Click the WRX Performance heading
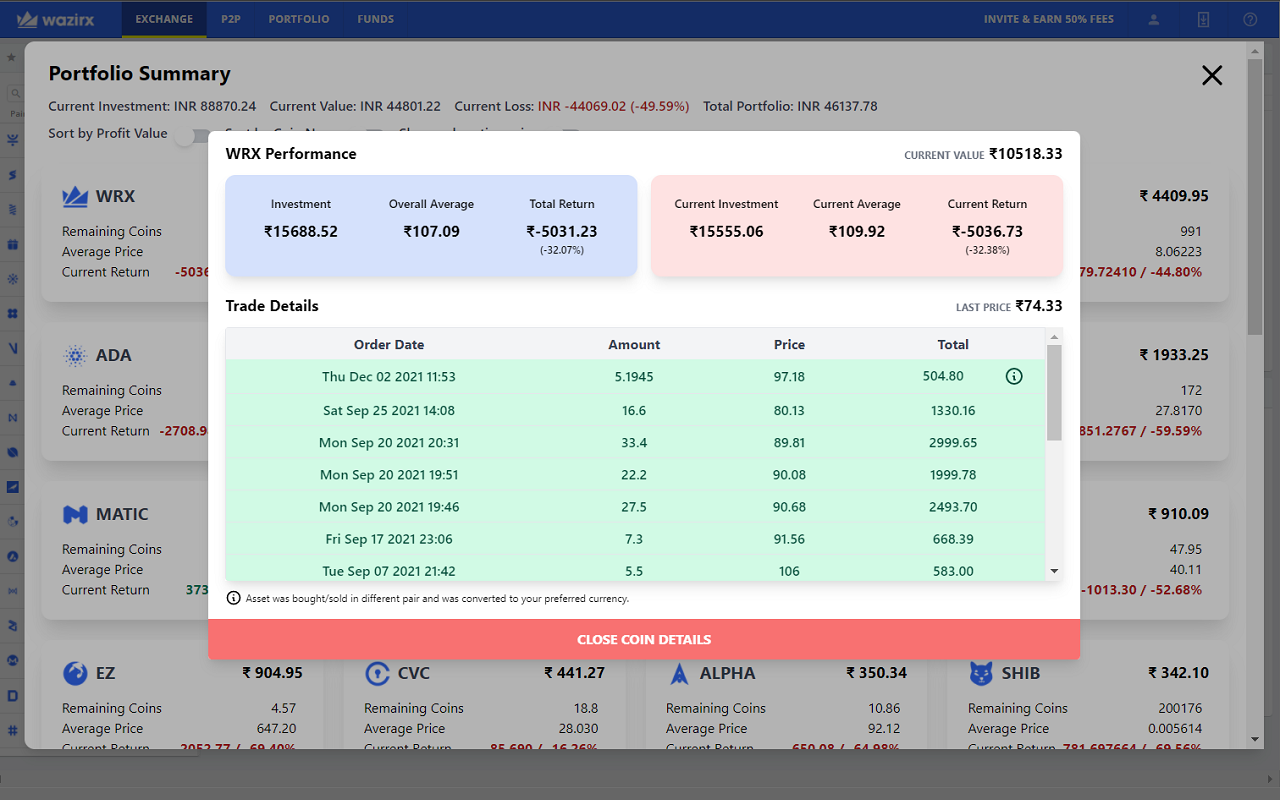The image size is (1280, 800). [x=291, y=154]
